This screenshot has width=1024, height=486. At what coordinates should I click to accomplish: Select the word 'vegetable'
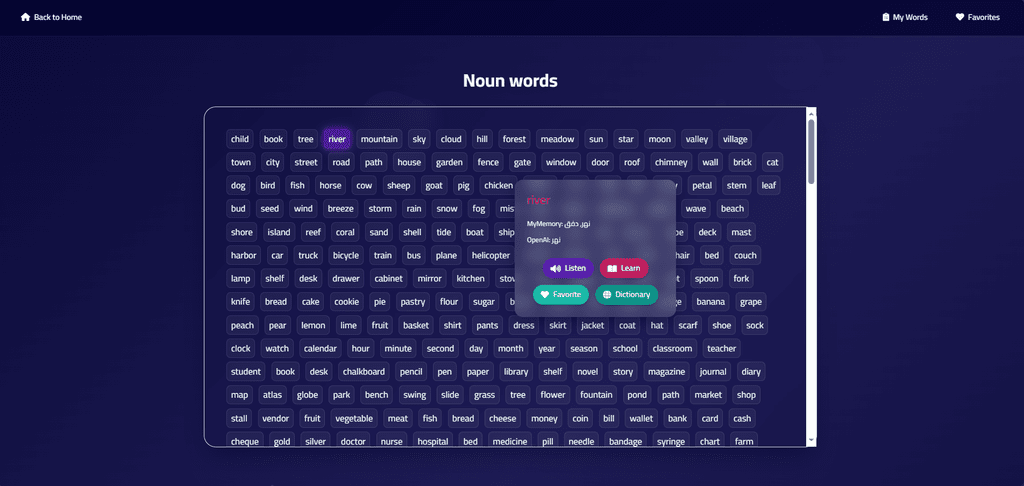[x=354, y=419]
